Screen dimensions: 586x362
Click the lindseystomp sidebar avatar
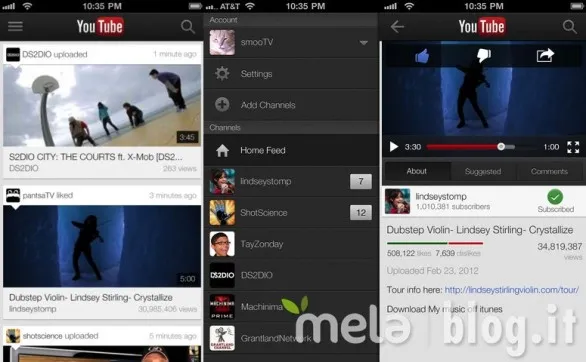pyautogui.click(x=222, y=182)
